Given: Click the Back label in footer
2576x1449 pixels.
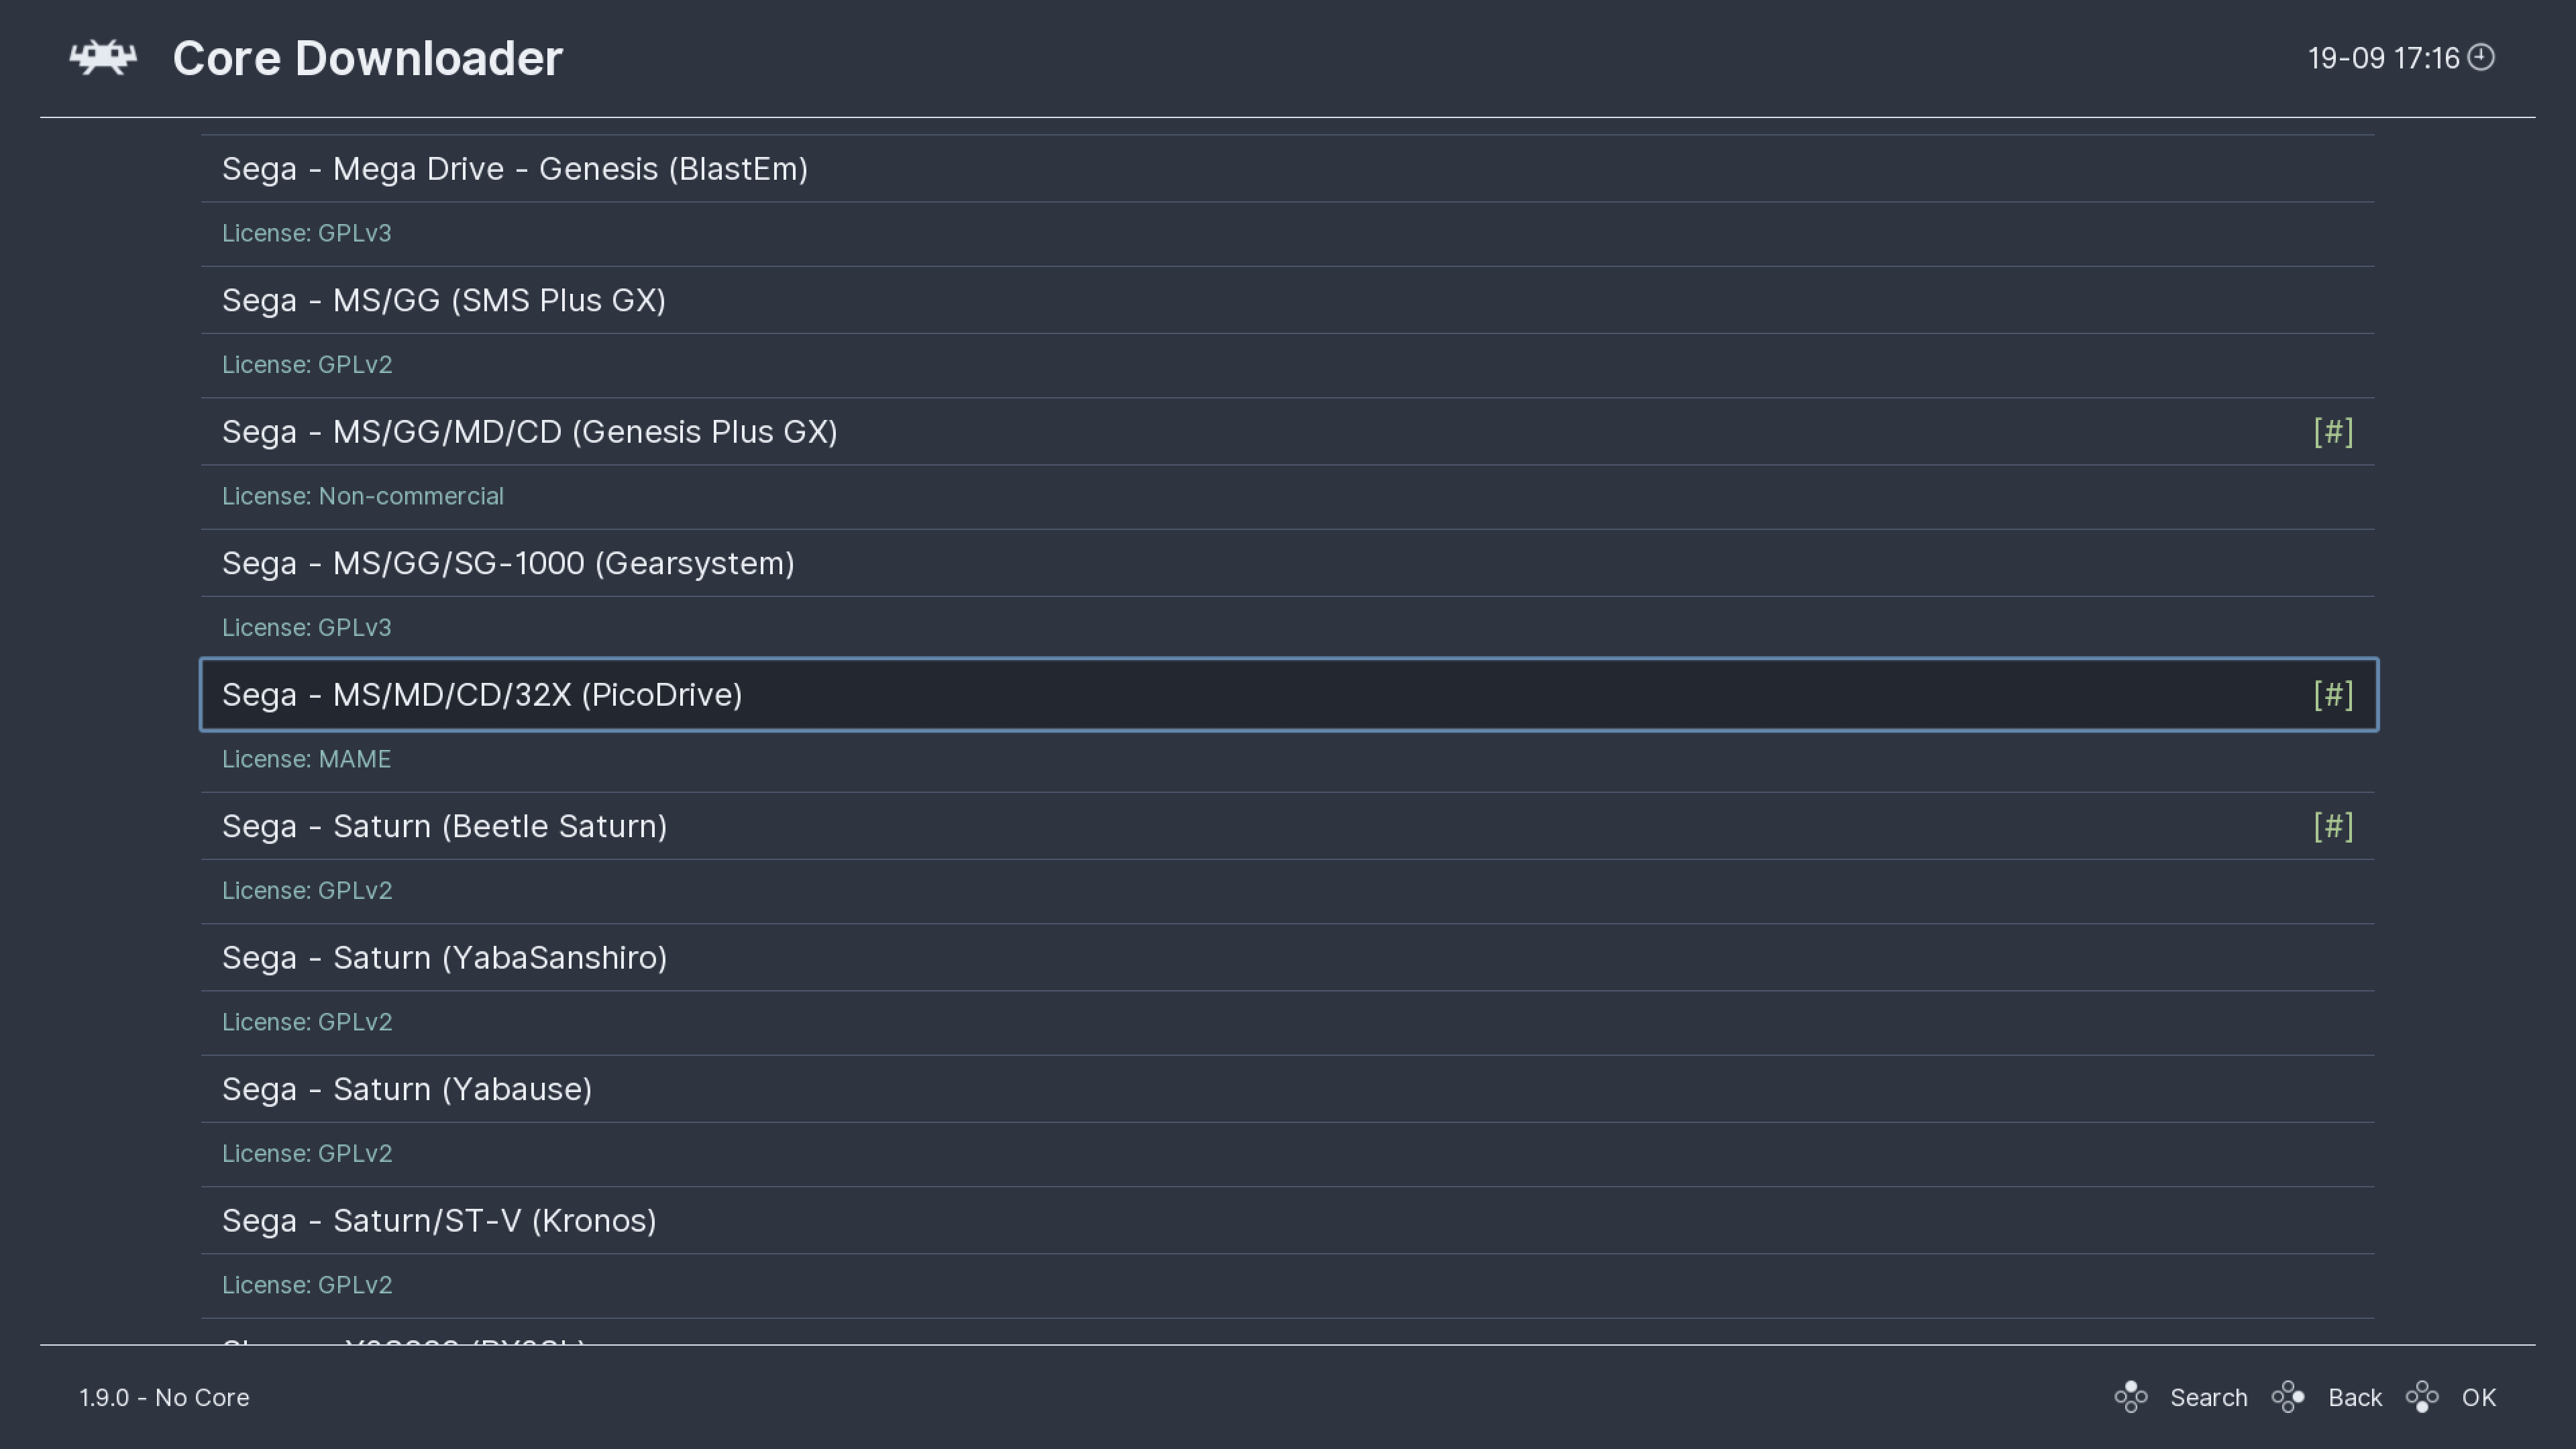Looking at the screenshot, I should pyautogui.click(x=2354, y=1397).
